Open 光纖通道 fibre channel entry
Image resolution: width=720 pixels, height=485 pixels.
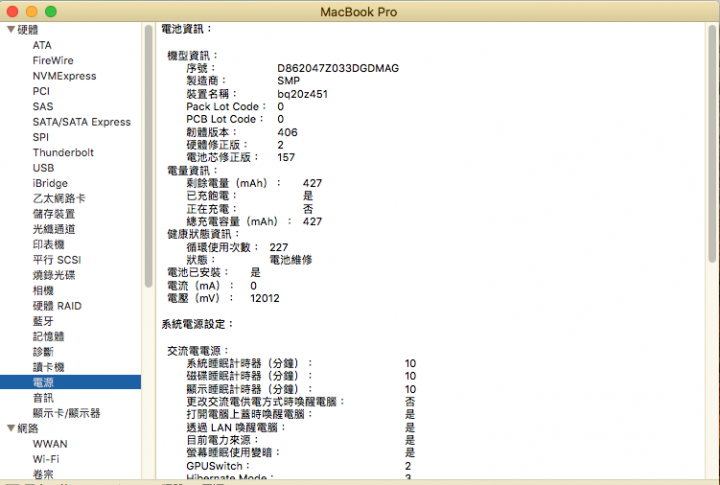coord(54,229)
